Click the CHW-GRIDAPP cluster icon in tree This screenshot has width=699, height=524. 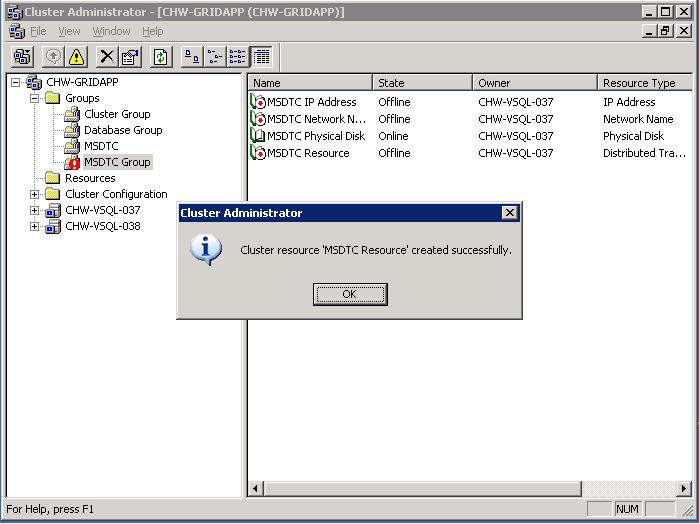pyautogui.click(x=34, y=82)
